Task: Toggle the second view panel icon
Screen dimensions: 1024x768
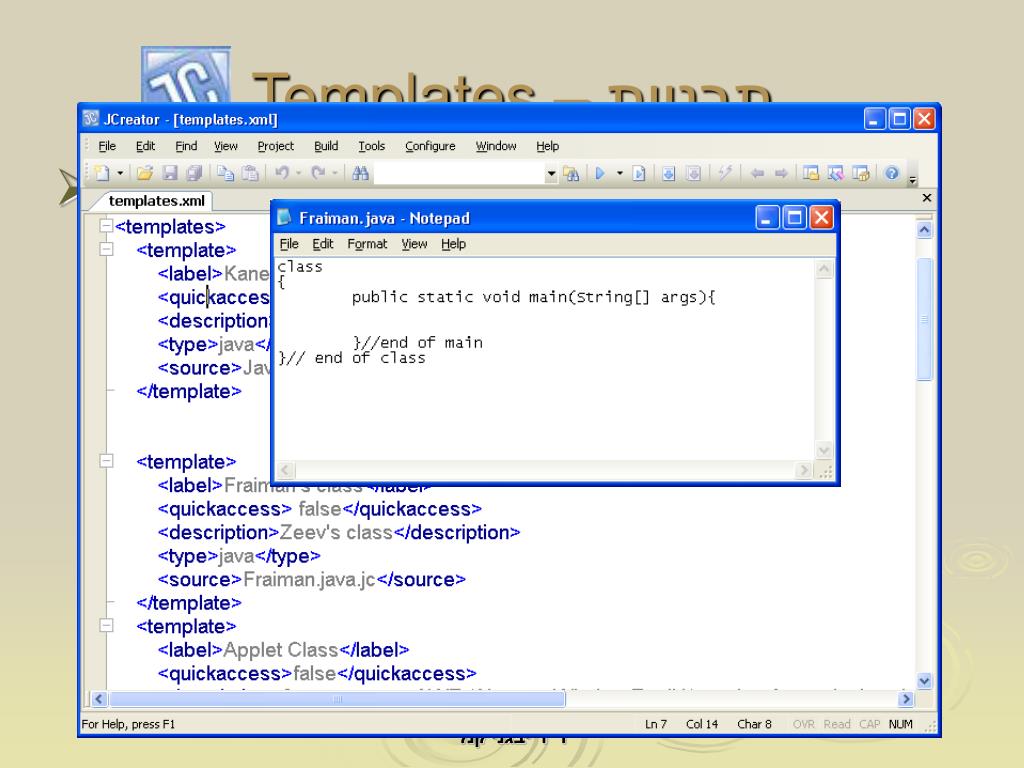Action: [x=836, y=173]
